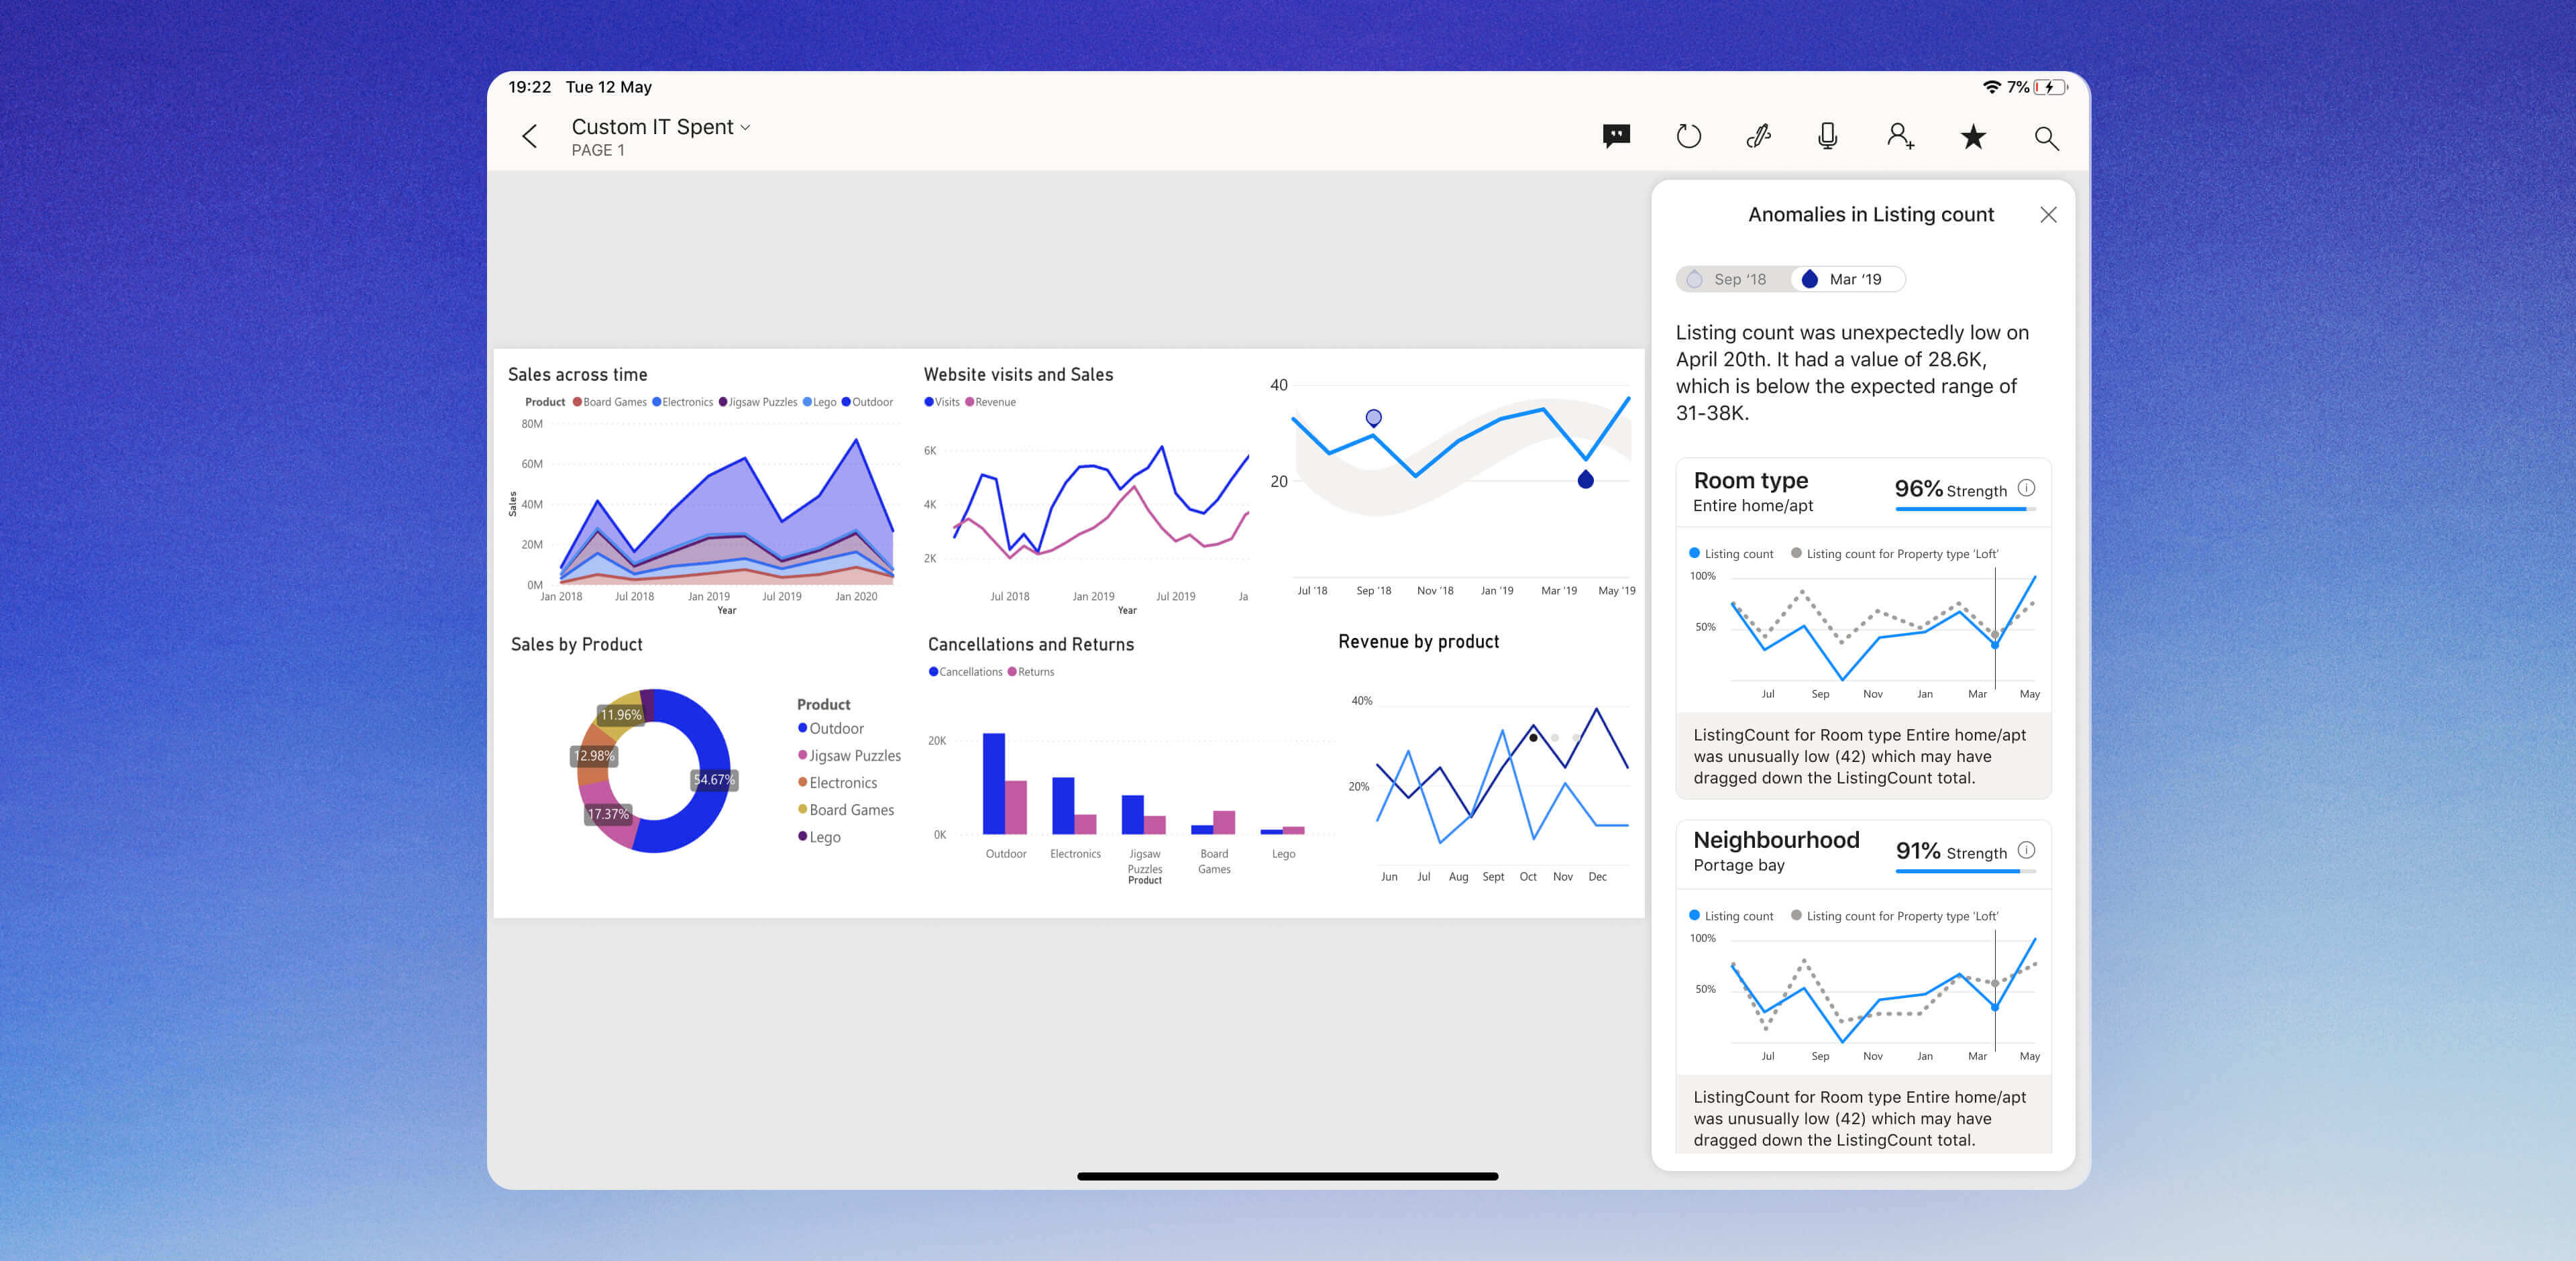Open the PAGE 1 page selector
This screenshot has height=1261, width=2576.
click(x=598, y=150)
